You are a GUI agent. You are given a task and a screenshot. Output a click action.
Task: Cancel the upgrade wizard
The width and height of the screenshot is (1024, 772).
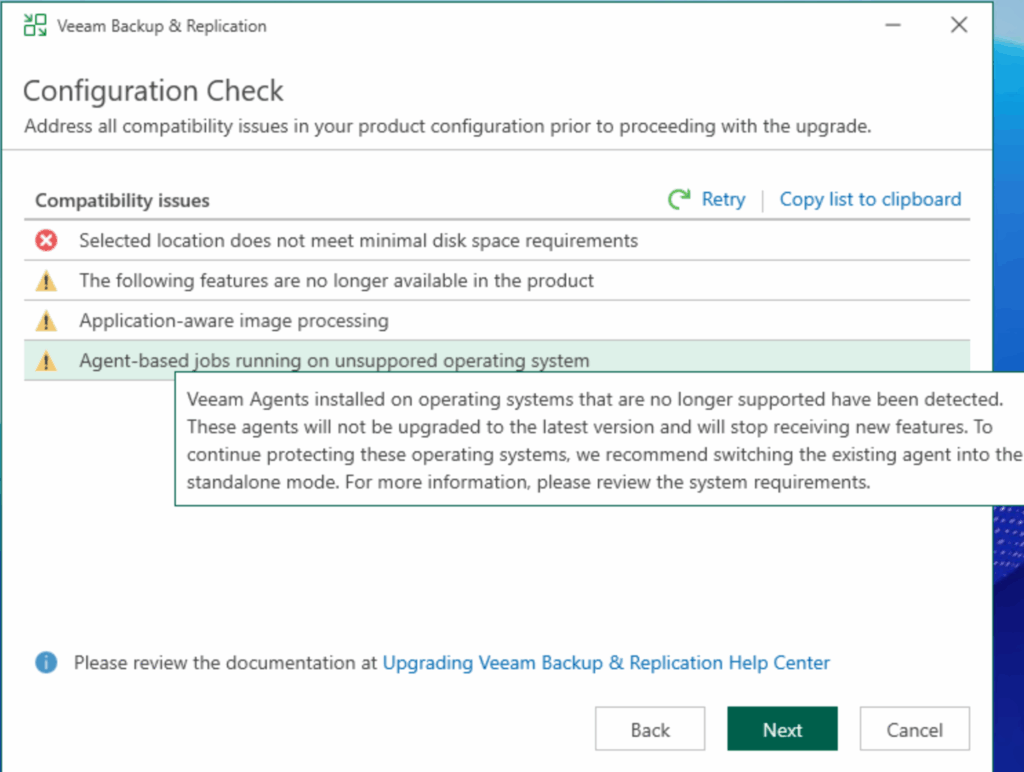click(914, 730)
